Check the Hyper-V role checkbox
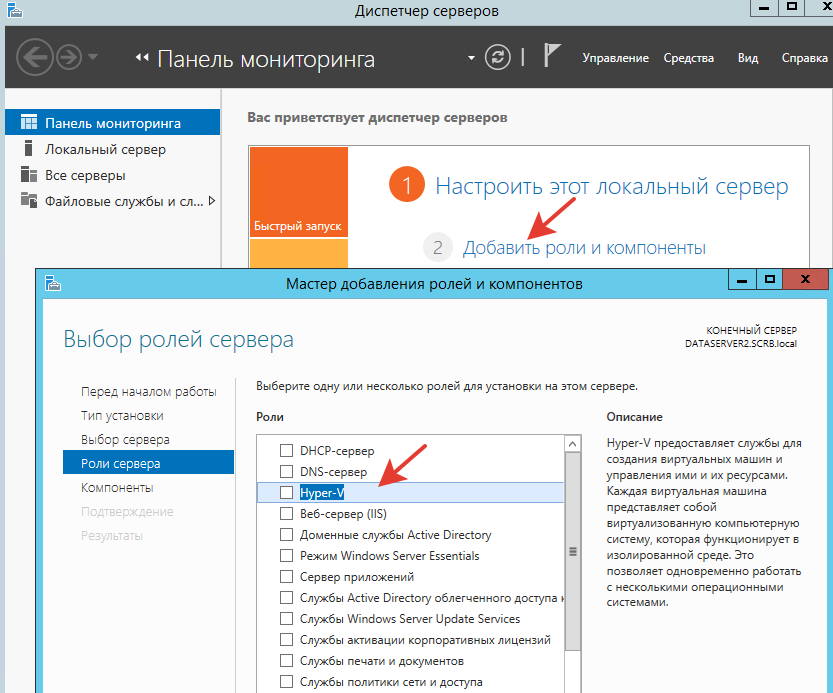The height and width of the screenshot is (693, 833). tap(286, 493)
